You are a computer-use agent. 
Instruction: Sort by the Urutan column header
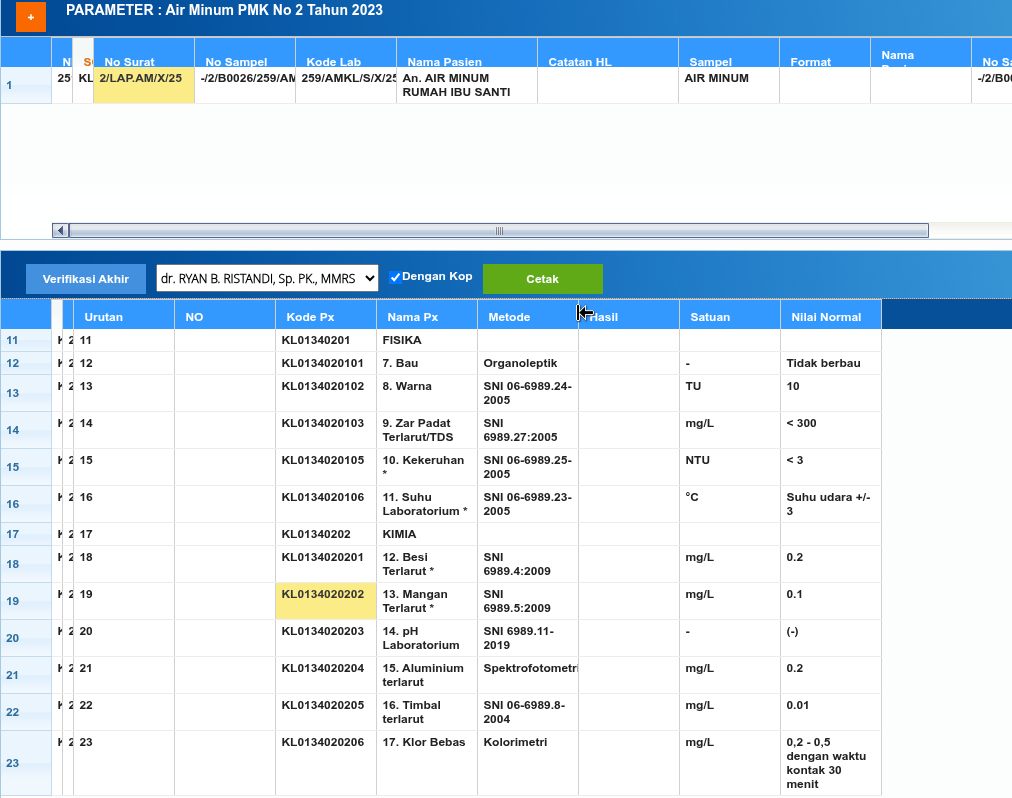pos(124,317)
